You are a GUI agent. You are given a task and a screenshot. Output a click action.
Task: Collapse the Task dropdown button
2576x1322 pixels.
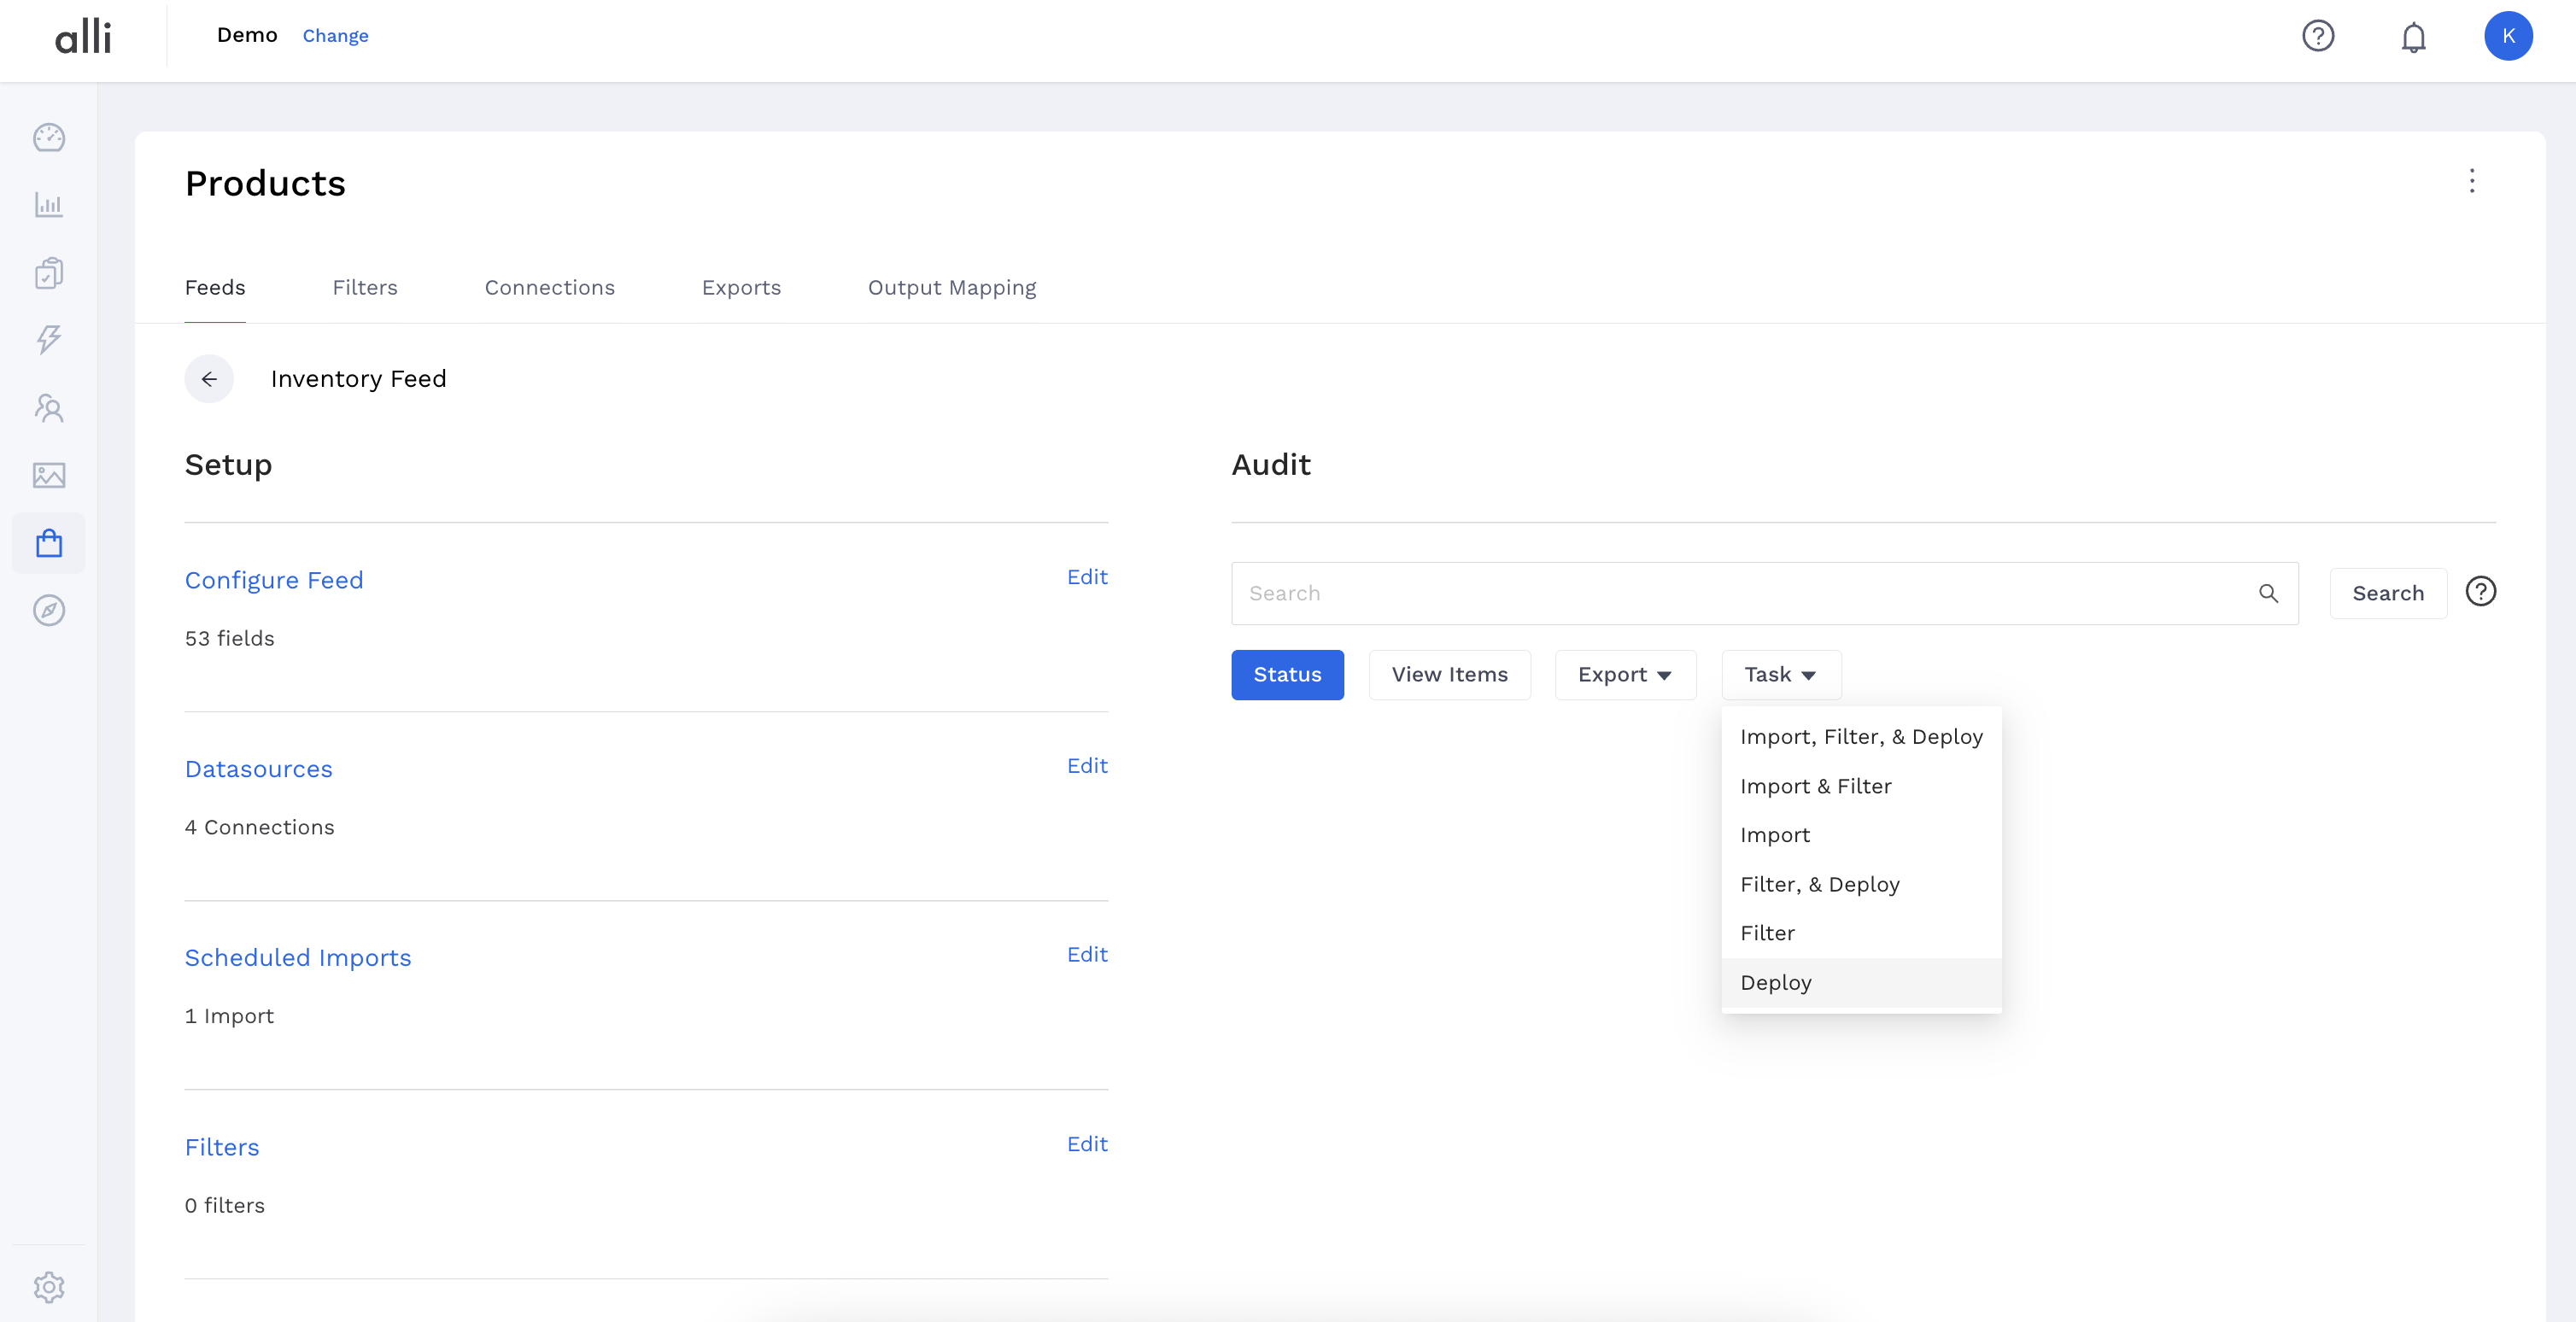coord(1780,675)
